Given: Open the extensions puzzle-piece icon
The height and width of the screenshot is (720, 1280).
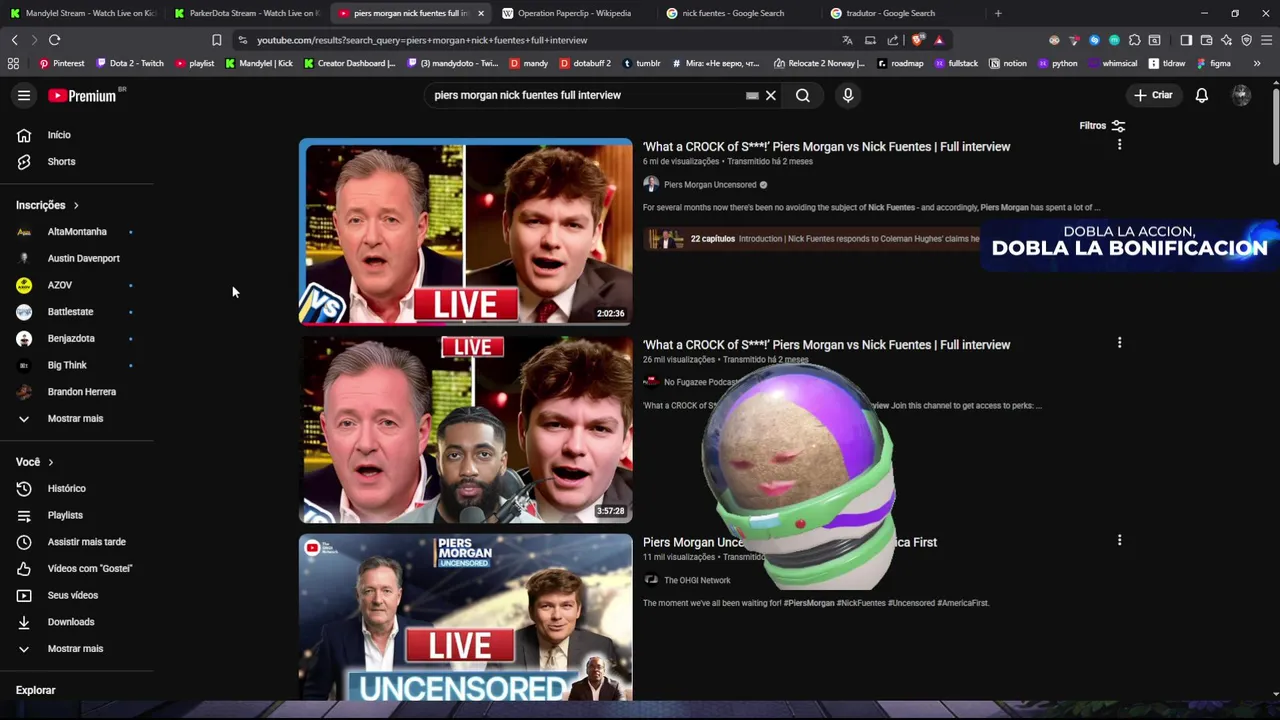Looking at the screenshot, I should tap(1134, 40).
